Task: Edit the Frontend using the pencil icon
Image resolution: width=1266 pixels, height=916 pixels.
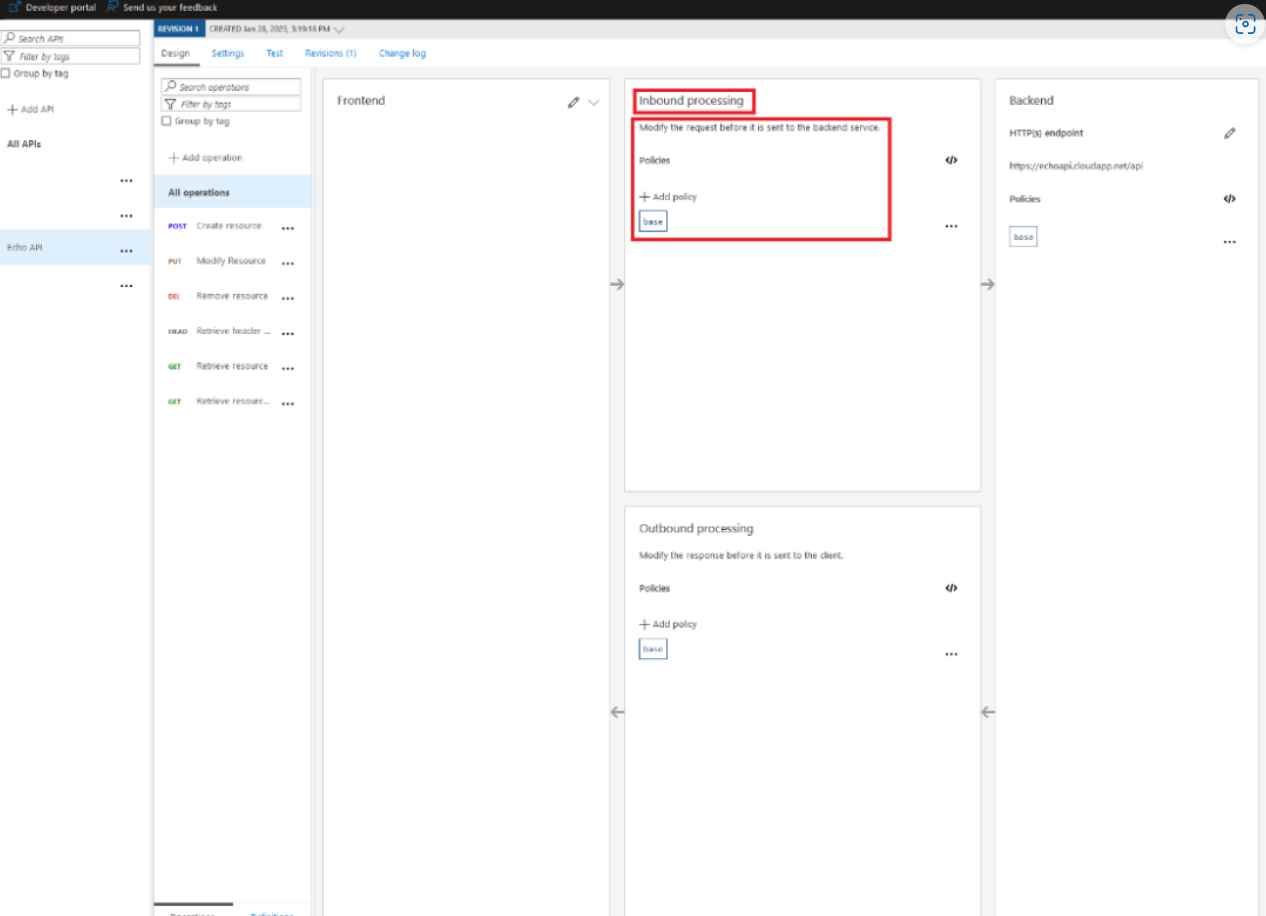Action: click(x=573, y=101)
